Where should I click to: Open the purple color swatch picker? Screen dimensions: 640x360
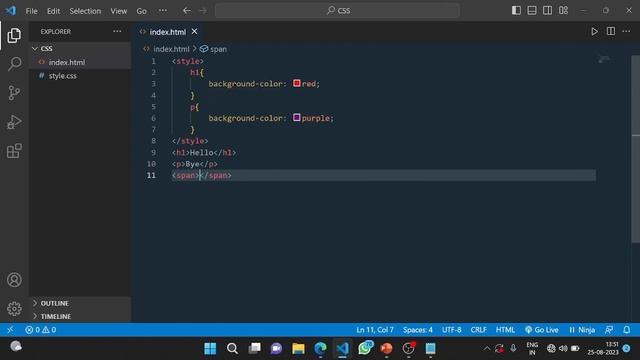pos(297,118)
